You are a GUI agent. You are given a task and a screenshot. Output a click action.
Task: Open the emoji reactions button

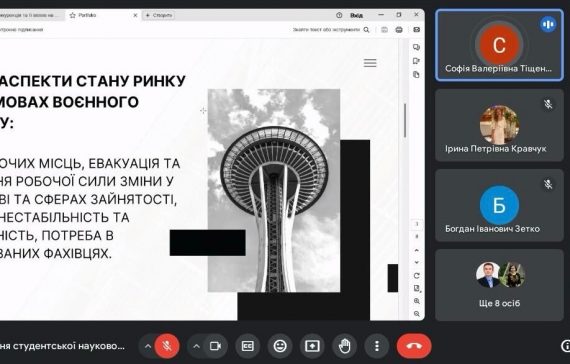click(x=280, y=346)
